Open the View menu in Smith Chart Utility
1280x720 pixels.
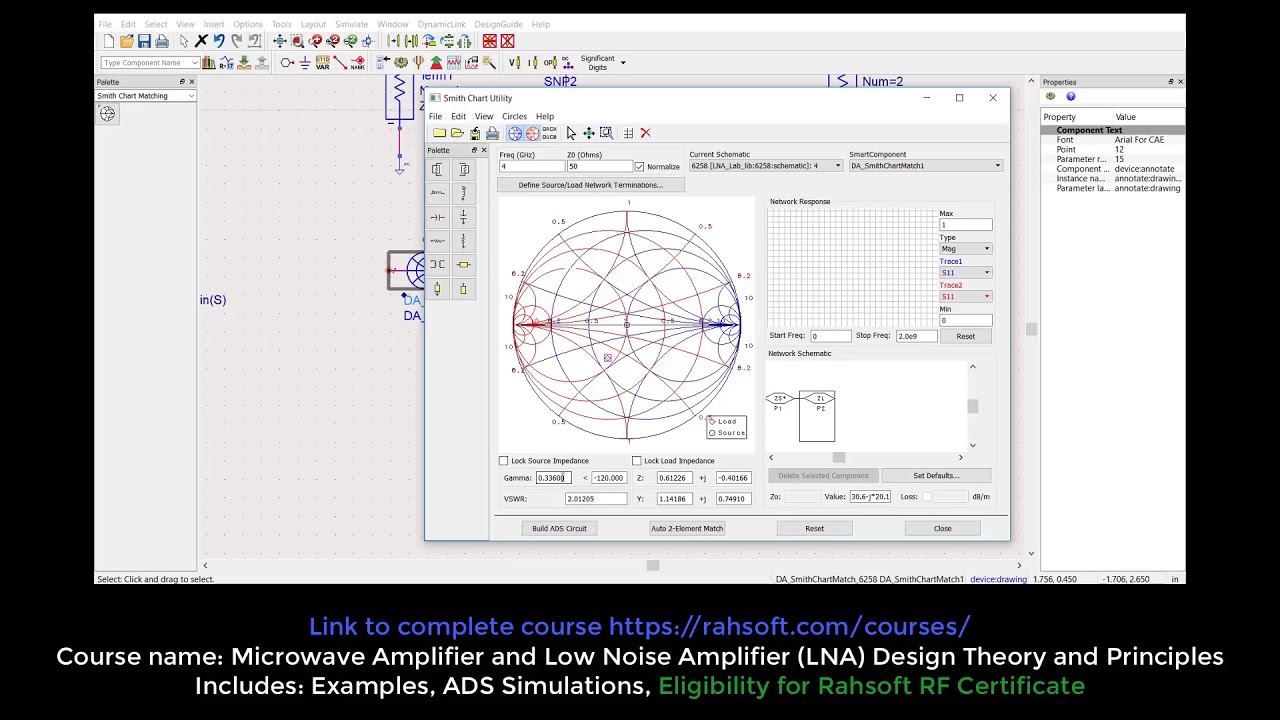pos(484,117)
